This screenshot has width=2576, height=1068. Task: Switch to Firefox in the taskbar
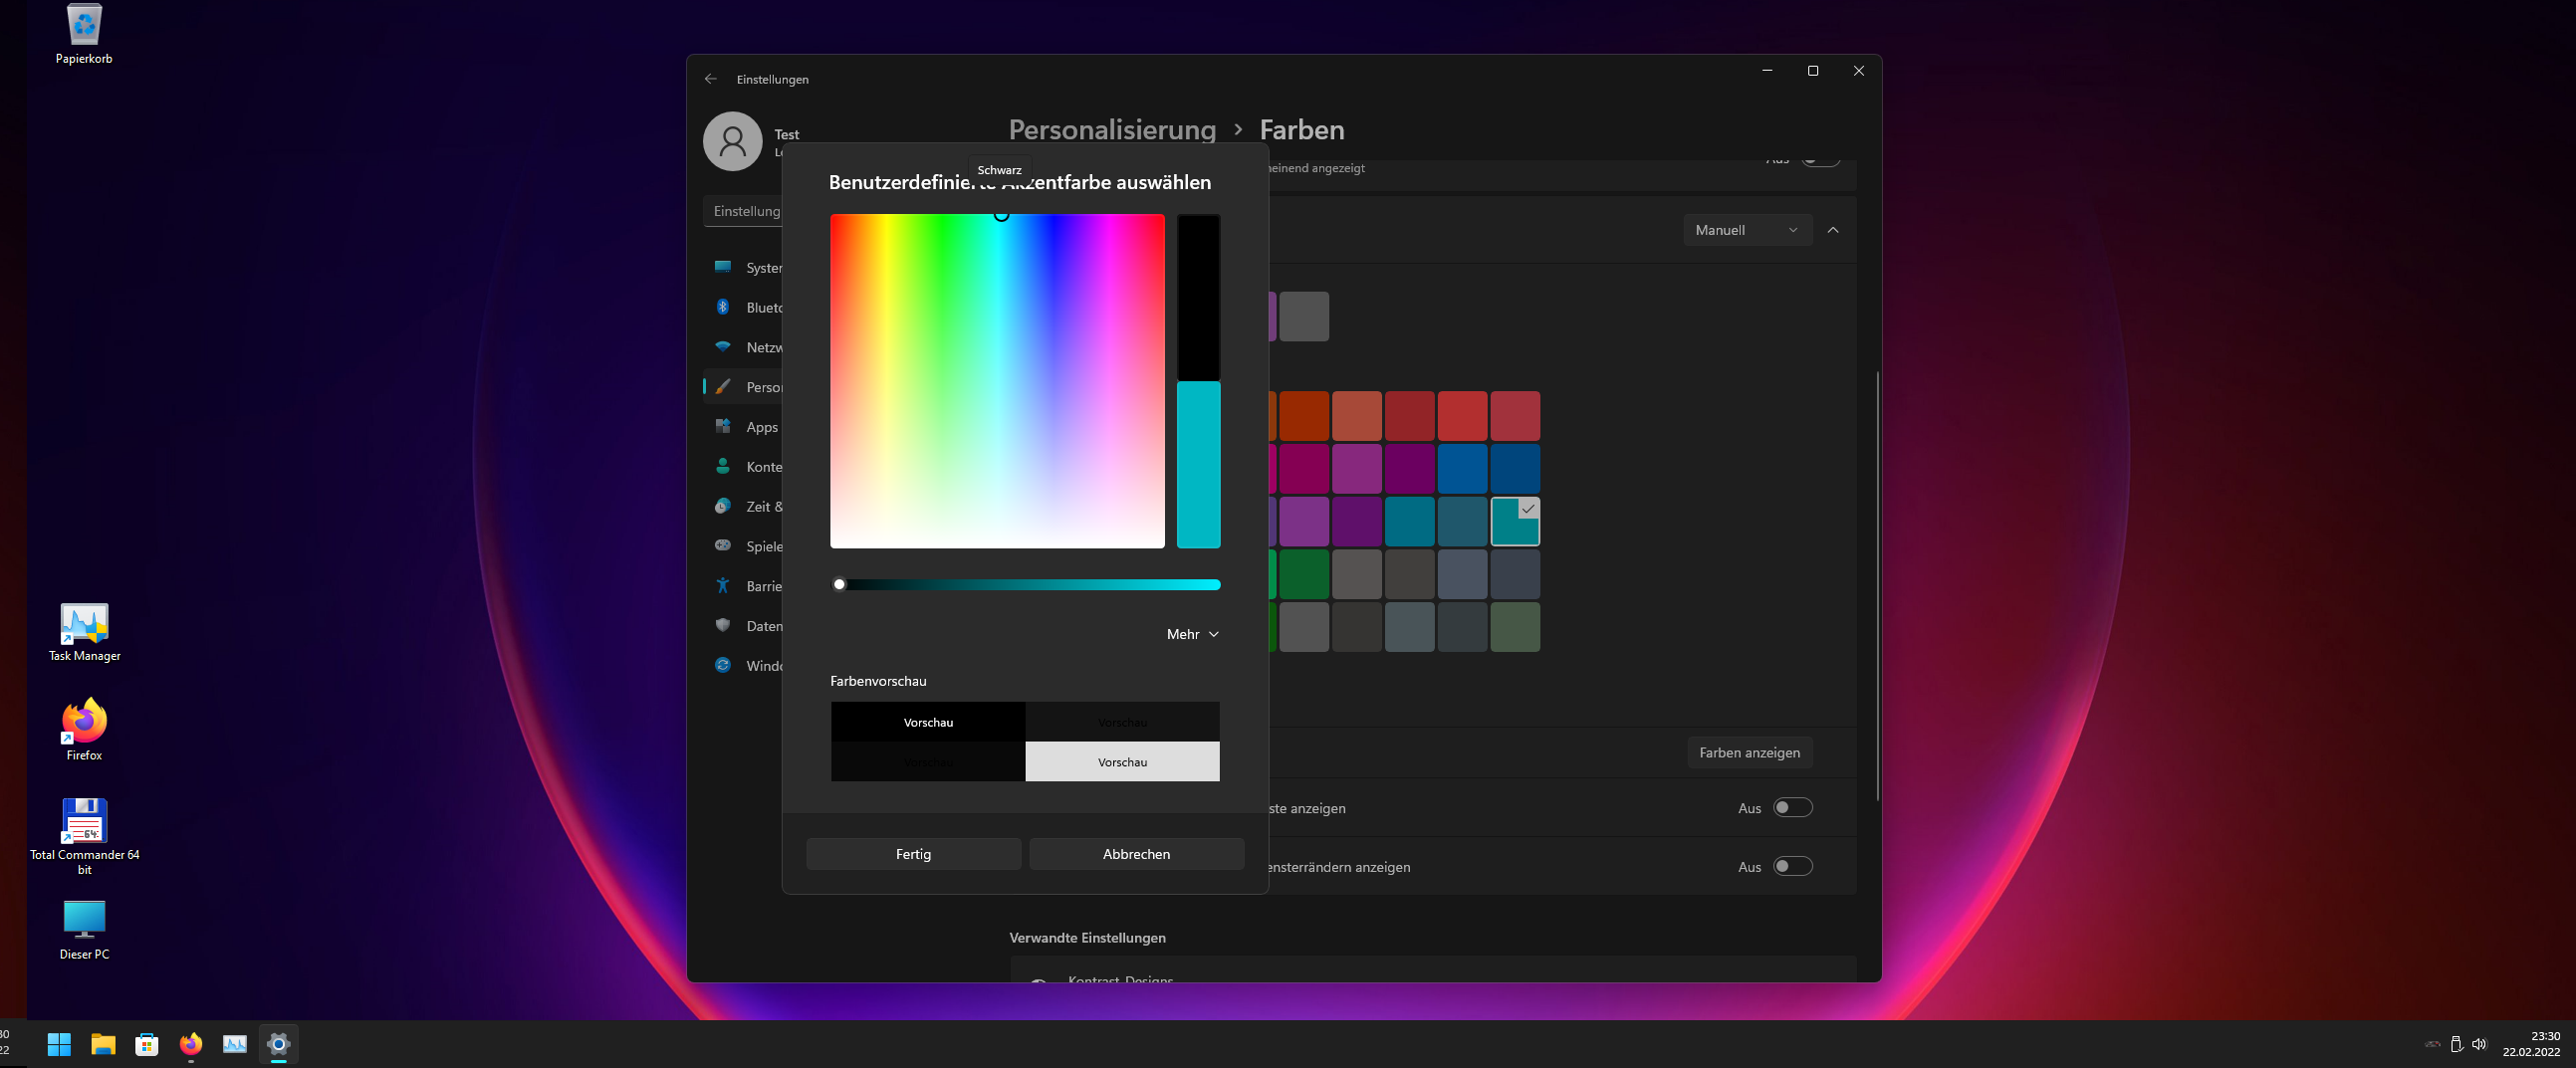(x=191, y=1044)
